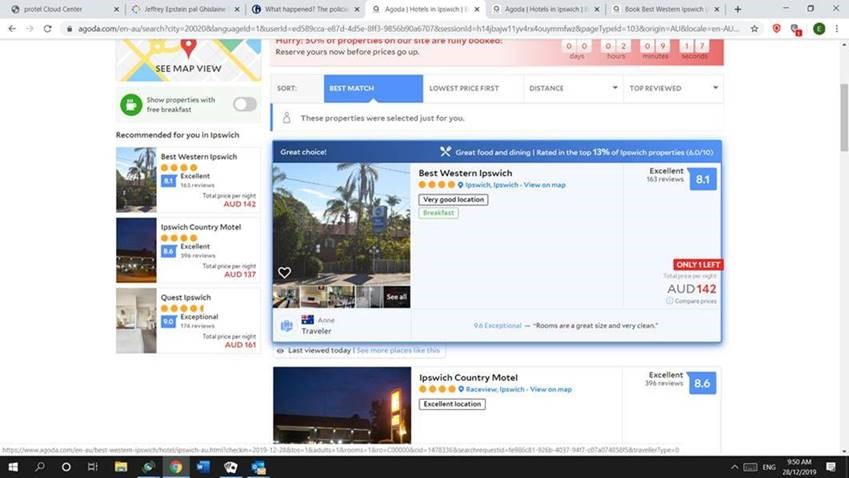Click the Compare prices link
This screenshot has height=478, width=849.
[x=695, y=301]
